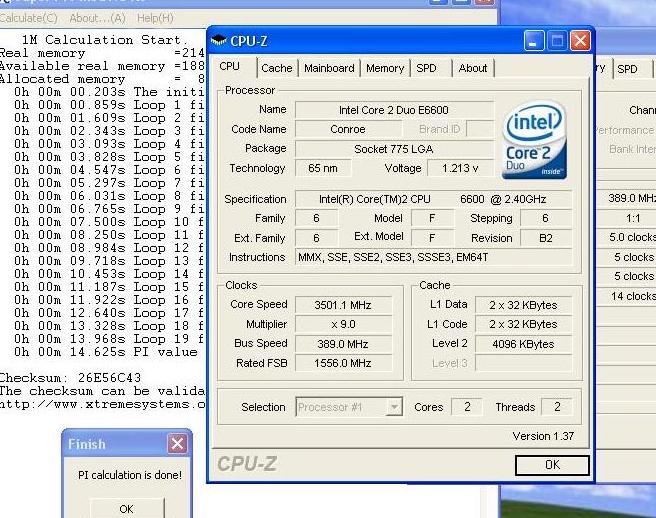Click the Intel Core 2 Duo logo
Screen dimensions: 656x518
[x=534, y=140]
